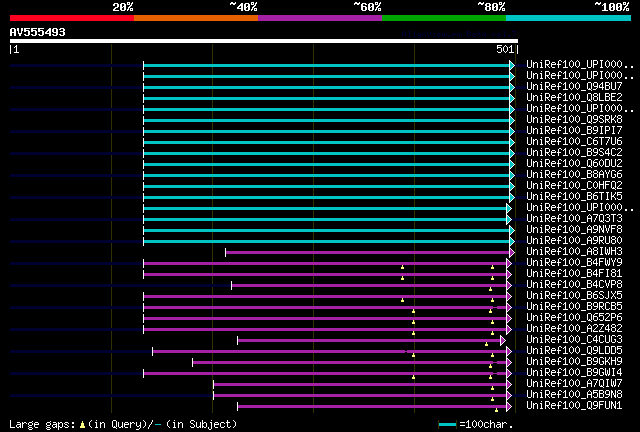Image resolution: width=640 pixels, height=432 pixels.
Task: Select the AV555493 query name text
Action: [x=38, y=32]
